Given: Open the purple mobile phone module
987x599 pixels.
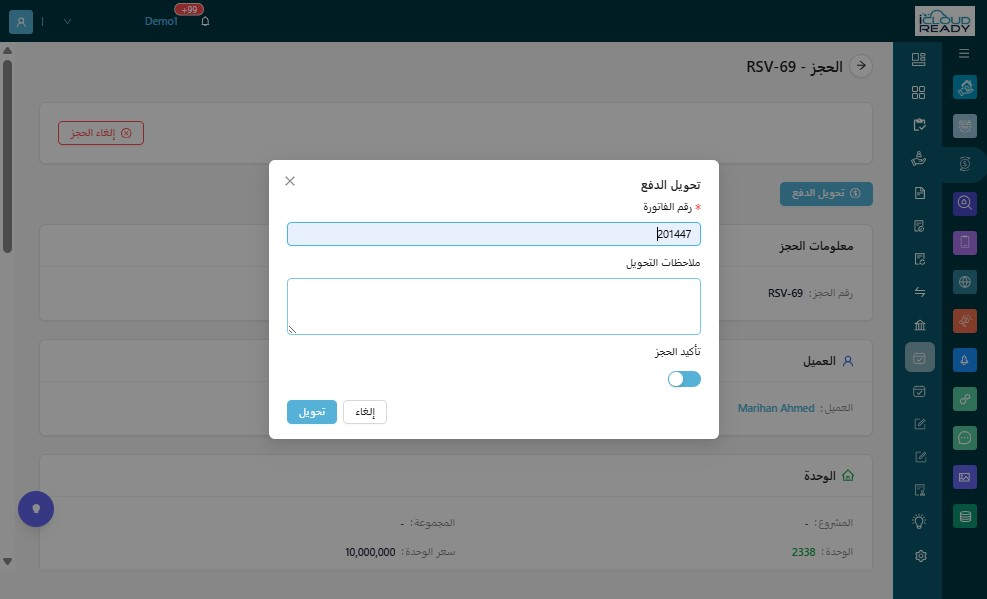Looking at the screenshot, I should (964, 242).
